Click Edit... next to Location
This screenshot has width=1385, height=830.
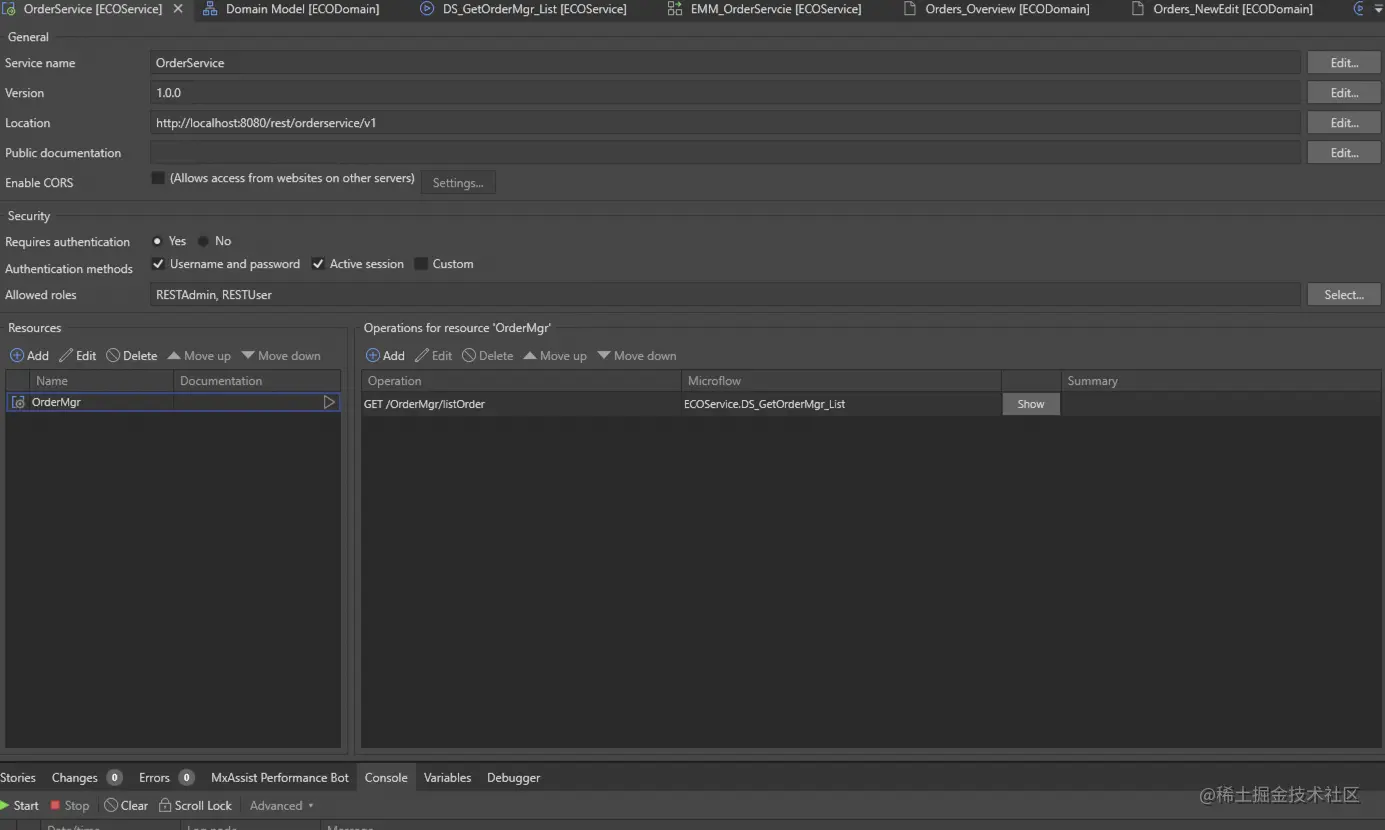pyautogui.click(x=1344, y=123)
